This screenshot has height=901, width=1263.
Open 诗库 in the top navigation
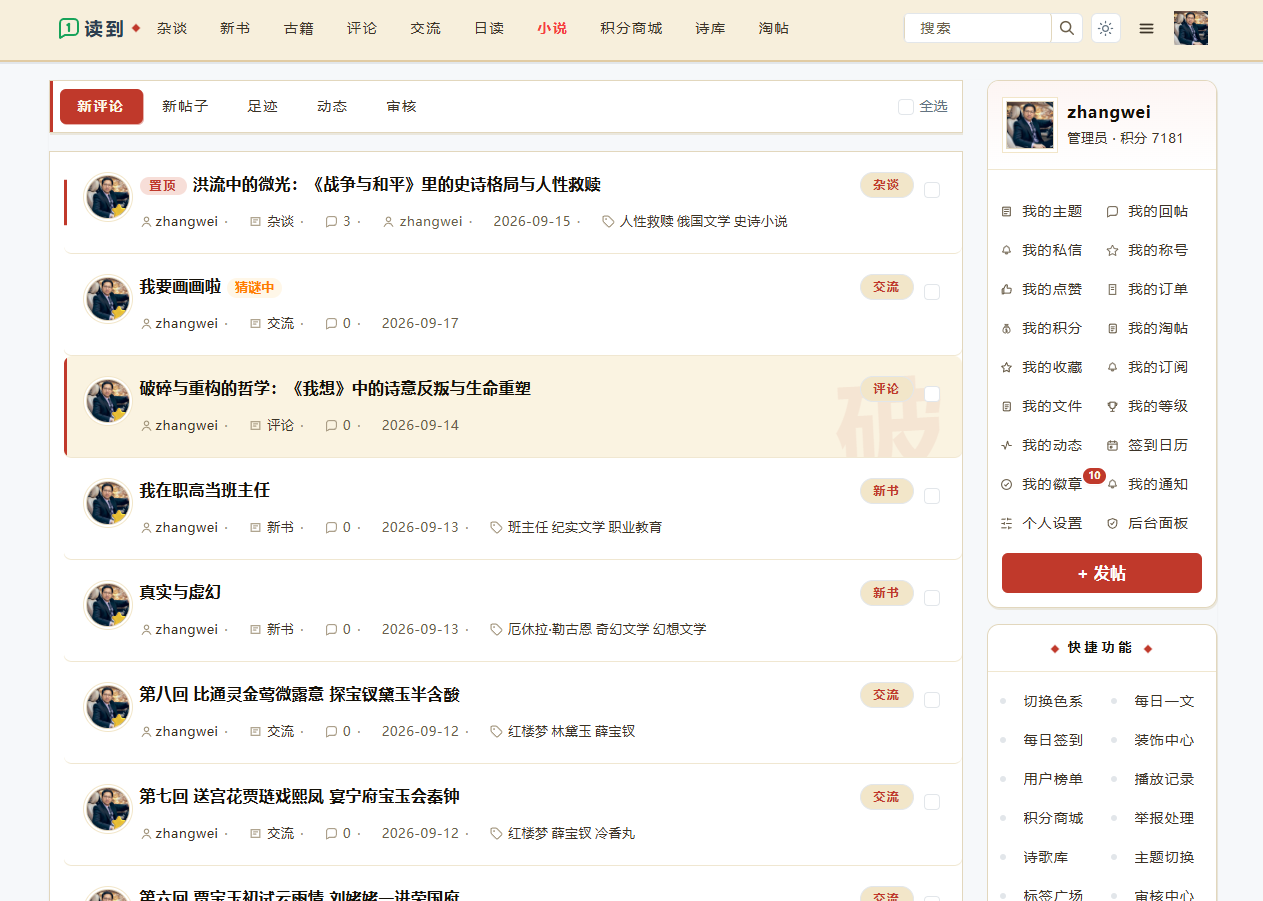tap(710, 28)
